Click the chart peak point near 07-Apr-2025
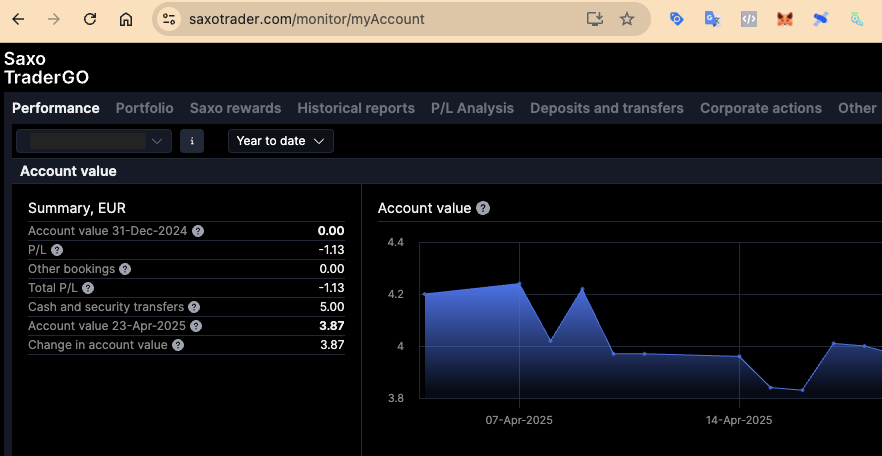 [x=519, y=284]
